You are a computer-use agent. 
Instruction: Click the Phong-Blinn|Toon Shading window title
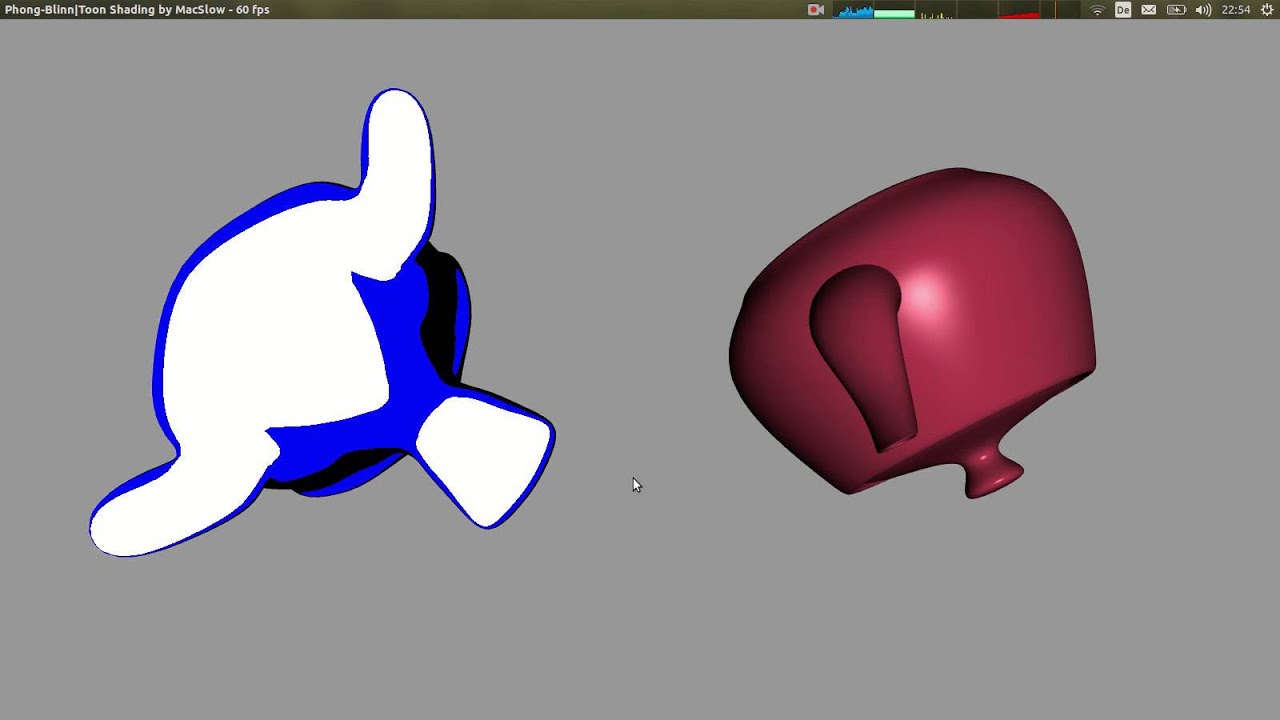(x=137, y=10)
